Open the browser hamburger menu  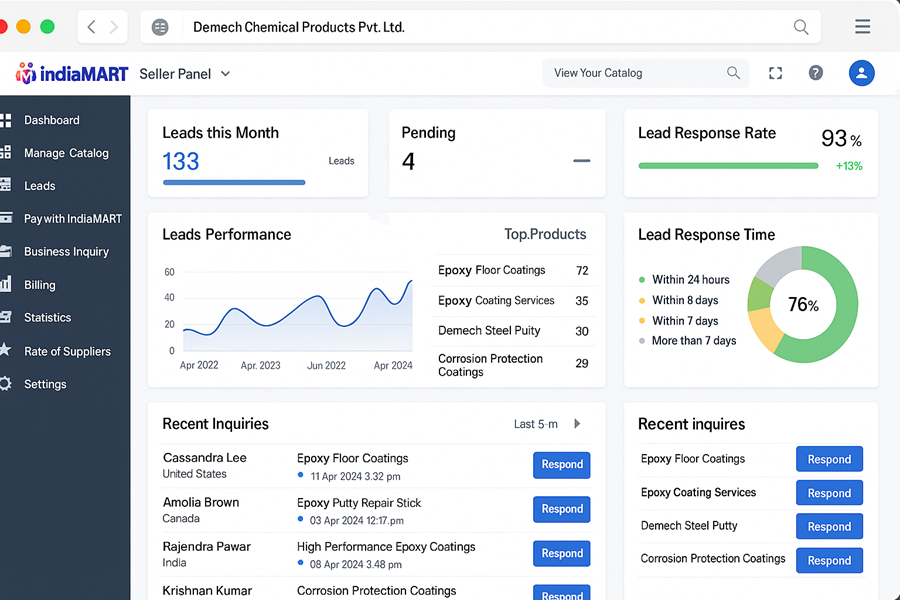pyautogui.click(x=862, y=26)
